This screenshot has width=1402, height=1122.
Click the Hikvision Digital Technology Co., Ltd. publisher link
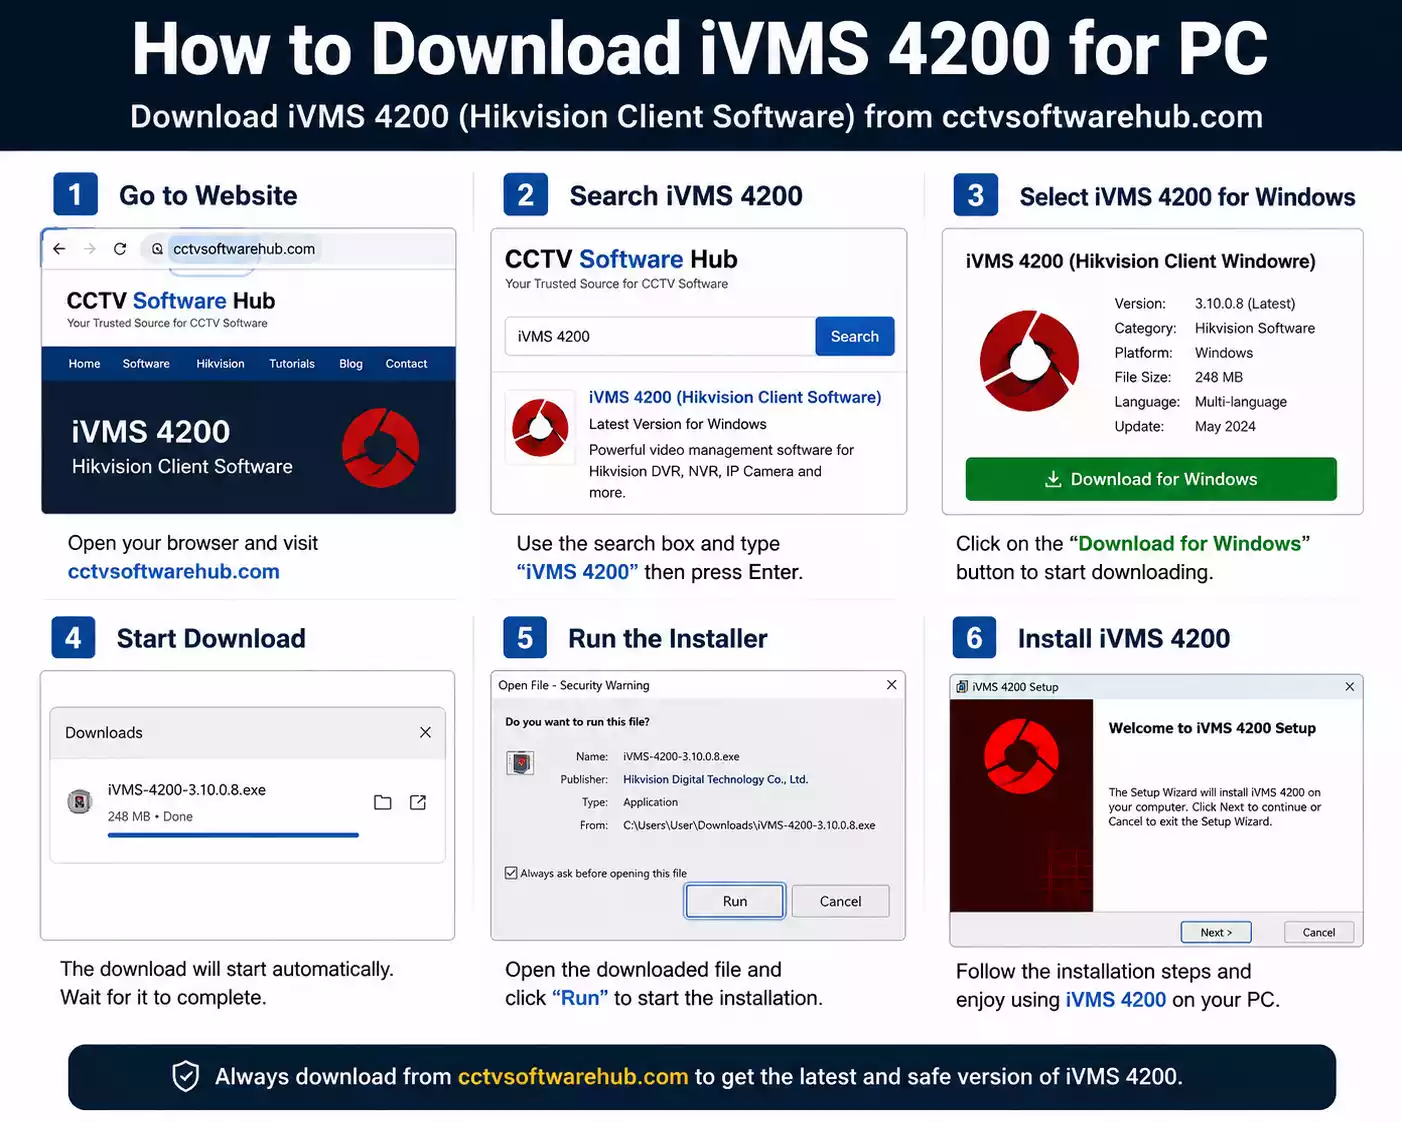[x=715, y=780]
